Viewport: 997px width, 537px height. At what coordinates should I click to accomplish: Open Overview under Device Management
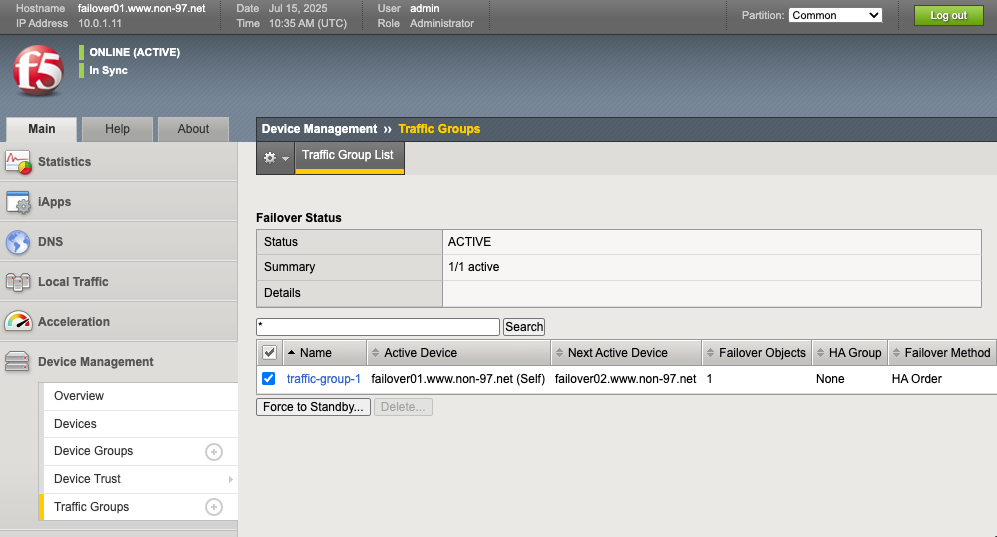[x=140, y=396]
